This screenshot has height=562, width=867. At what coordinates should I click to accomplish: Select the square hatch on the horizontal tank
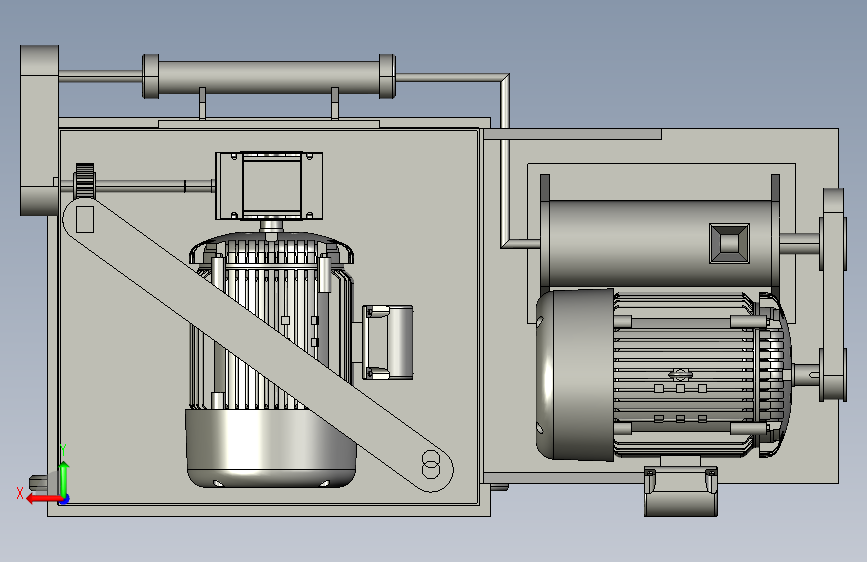pos(729,243)
